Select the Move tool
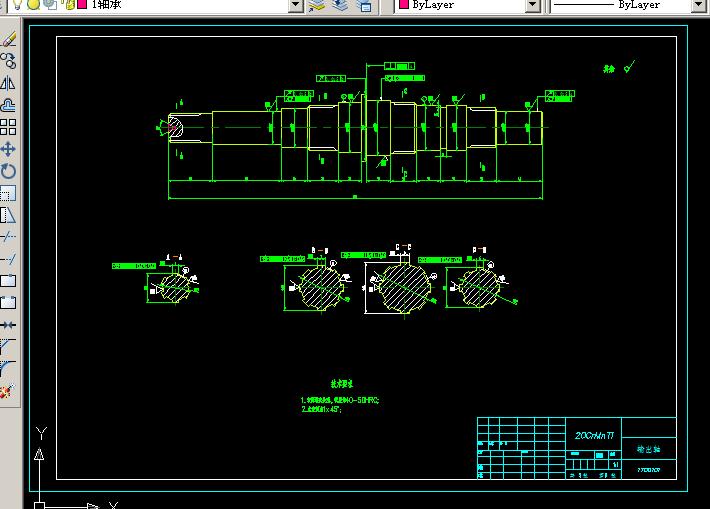The width and height of the screenshot is (710, 509). coord(8,149)
